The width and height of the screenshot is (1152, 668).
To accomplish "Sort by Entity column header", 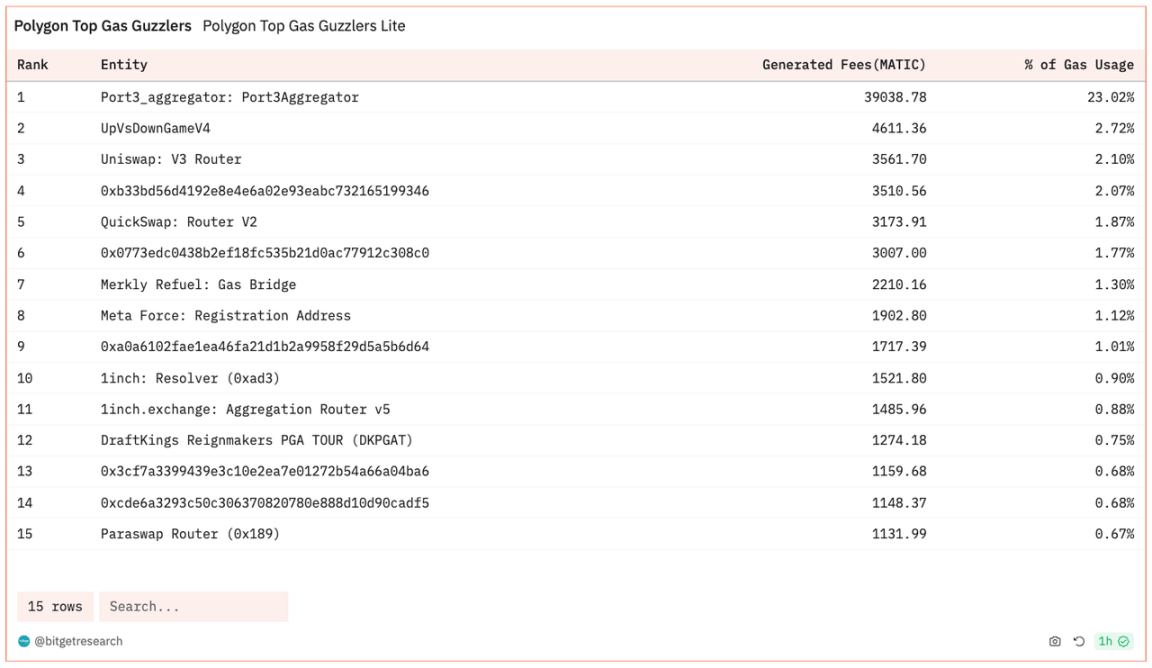I will (x=124, y=65).
